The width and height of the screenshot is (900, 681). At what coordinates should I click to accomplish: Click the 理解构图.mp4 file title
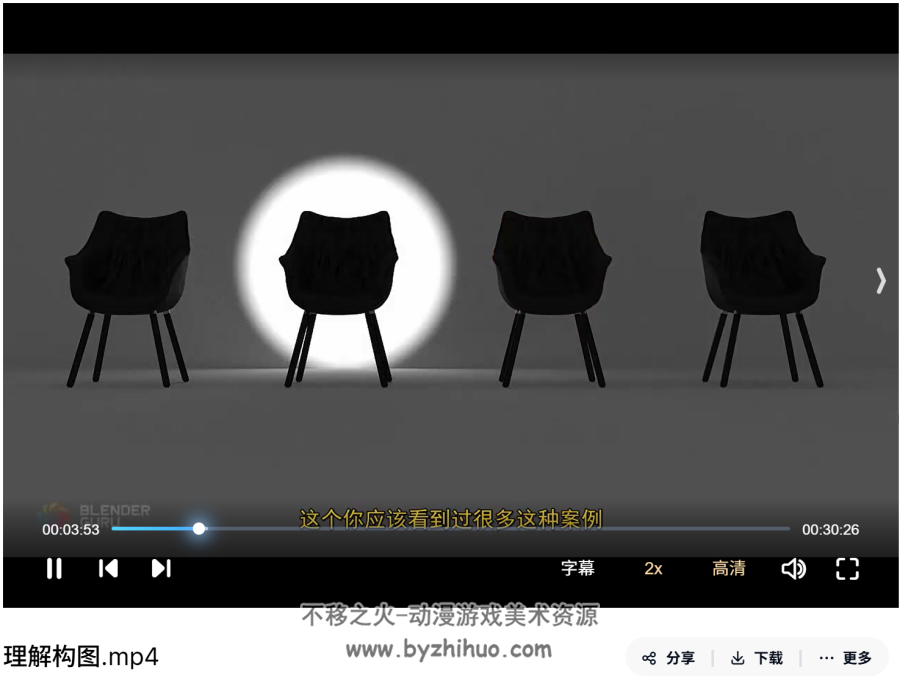click(81, 656)
